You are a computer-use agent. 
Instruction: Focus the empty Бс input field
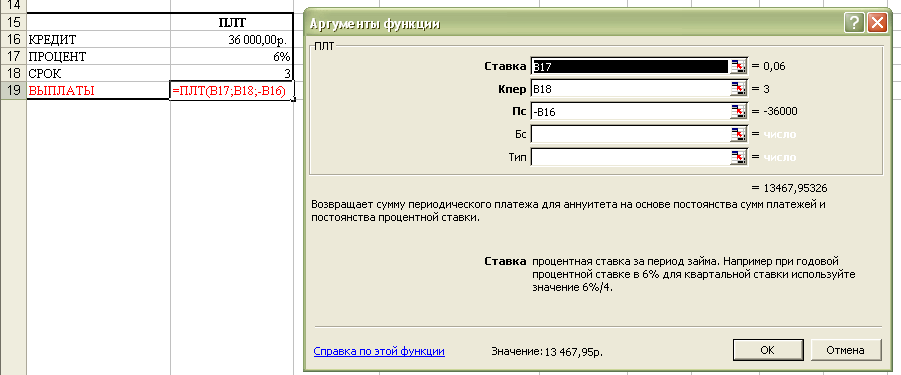coord(630,134)
